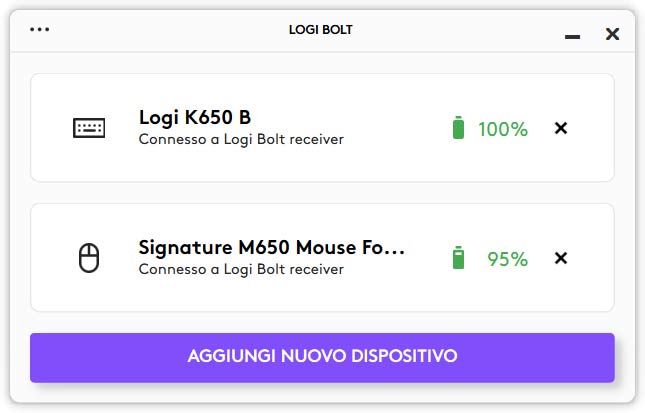The image size is (645, 413).
Task: Remove the Logi K650 B device
Action: tap(561, 128)
